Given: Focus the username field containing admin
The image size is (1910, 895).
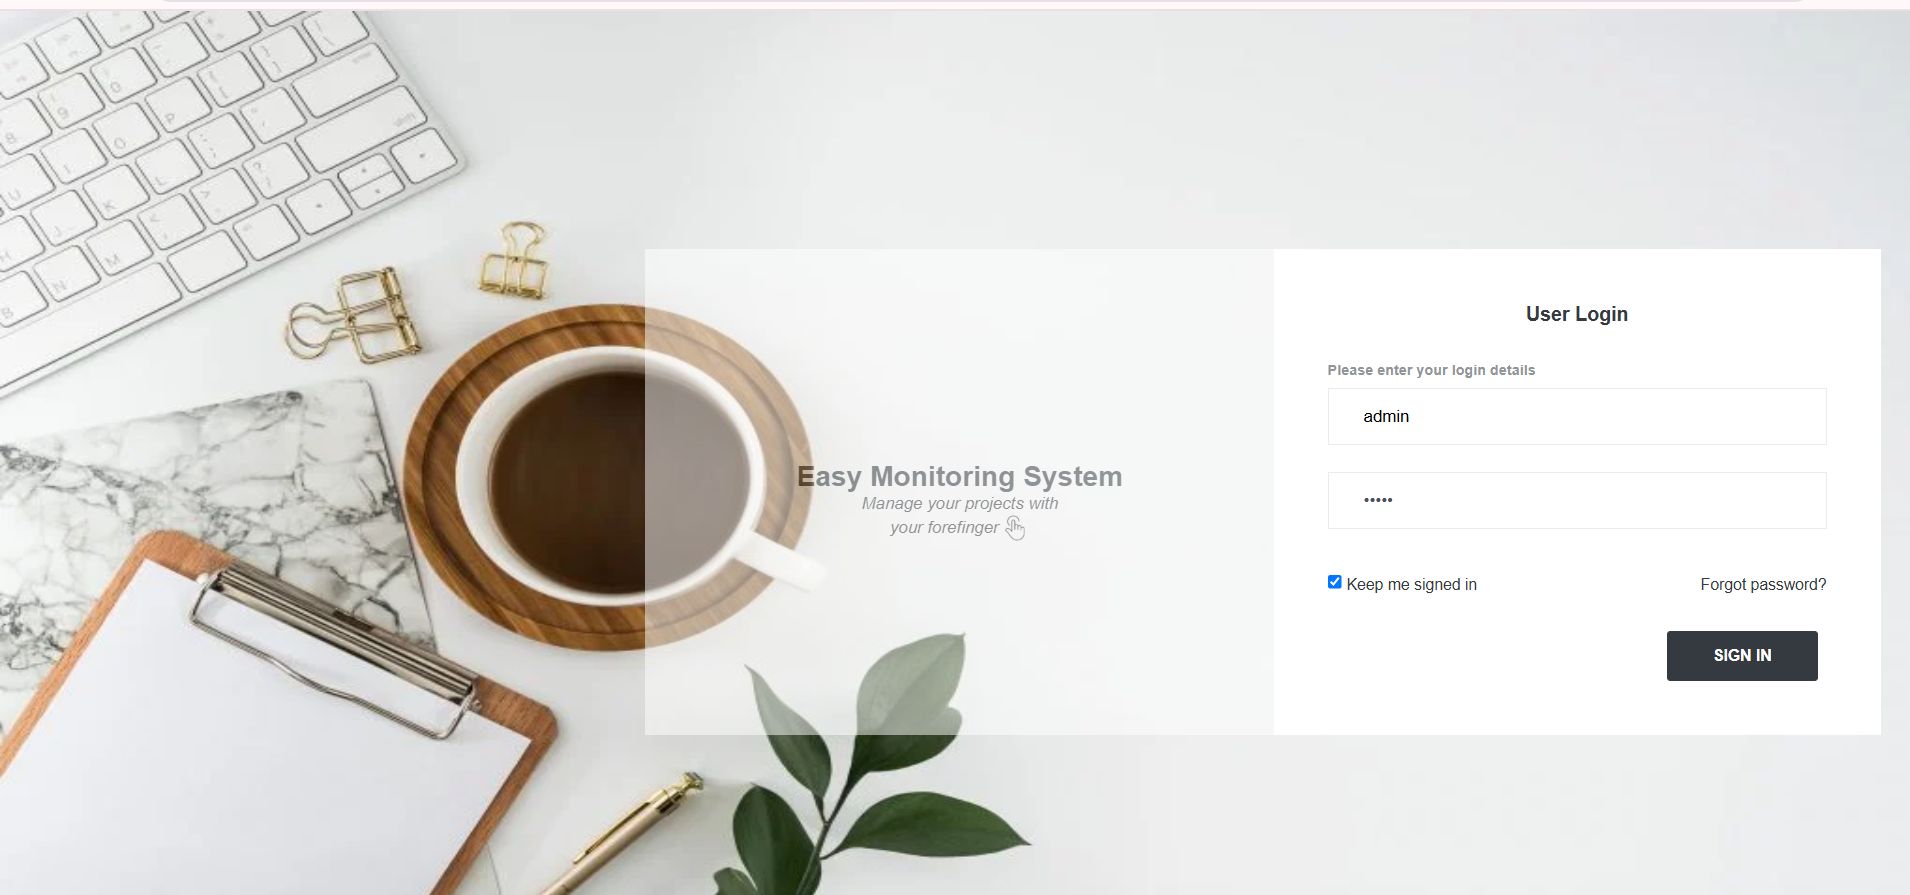Looking at the screenshot, I should [1577, 417].
